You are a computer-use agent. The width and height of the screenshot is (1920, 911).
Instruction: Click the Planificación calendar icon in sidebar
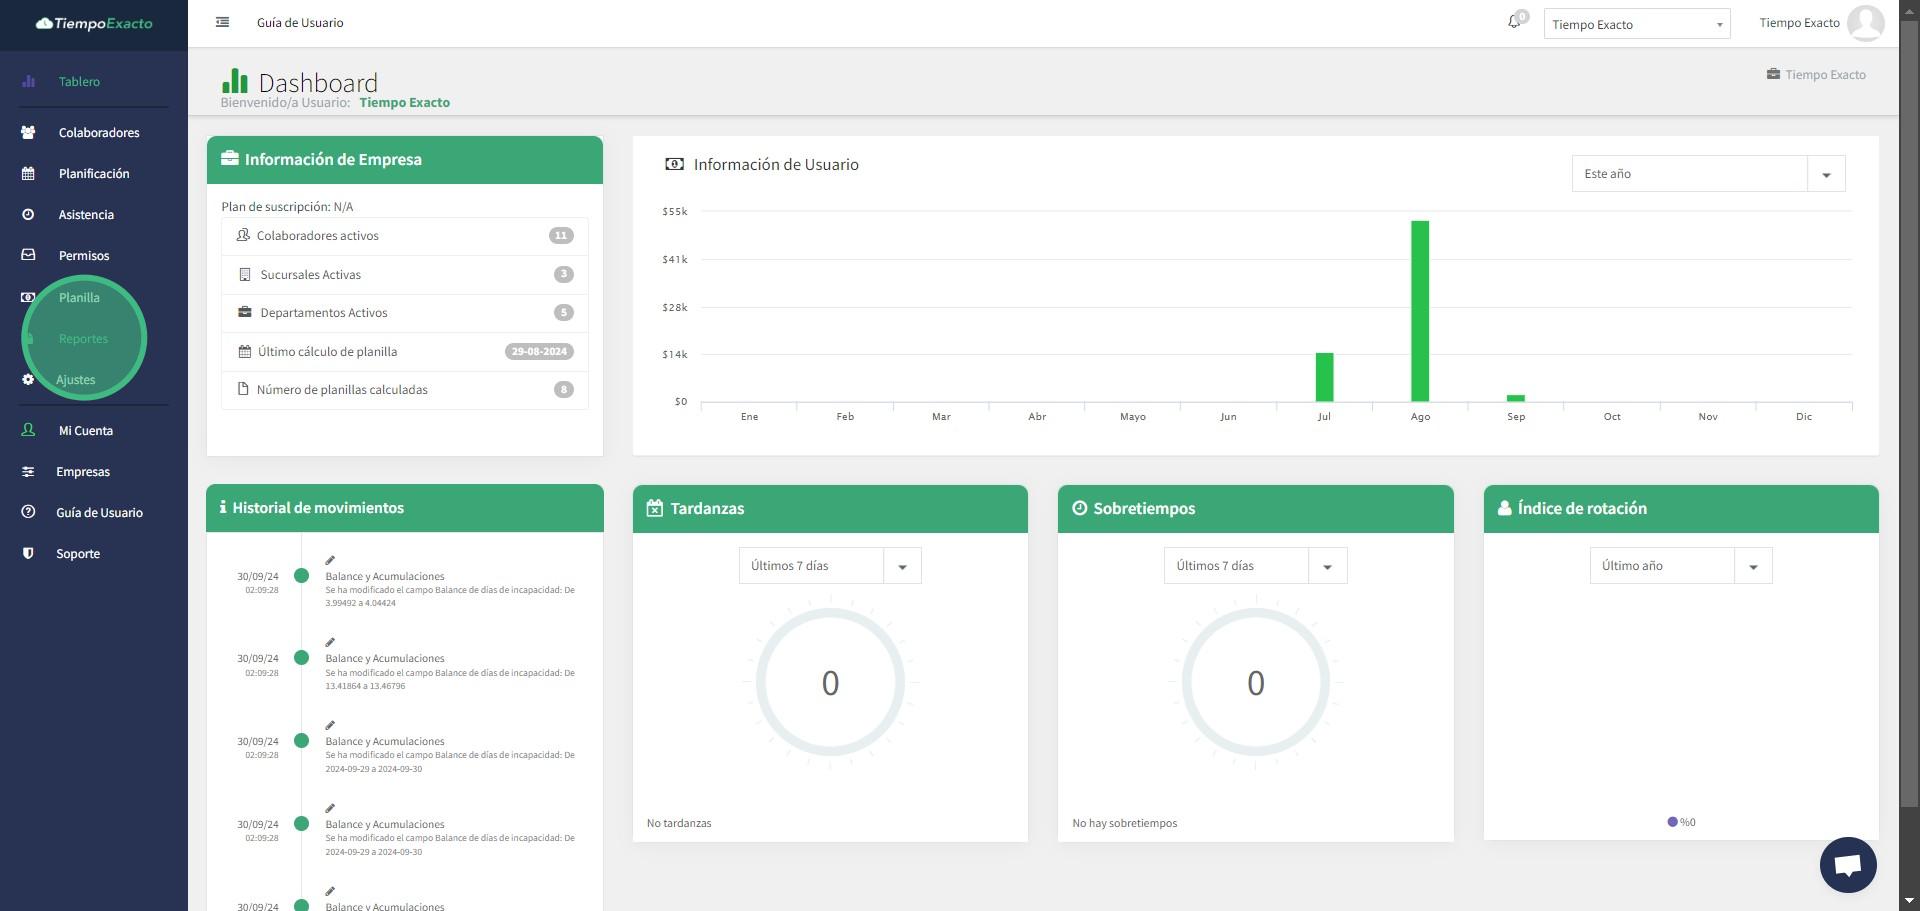[x=28, y=174]
